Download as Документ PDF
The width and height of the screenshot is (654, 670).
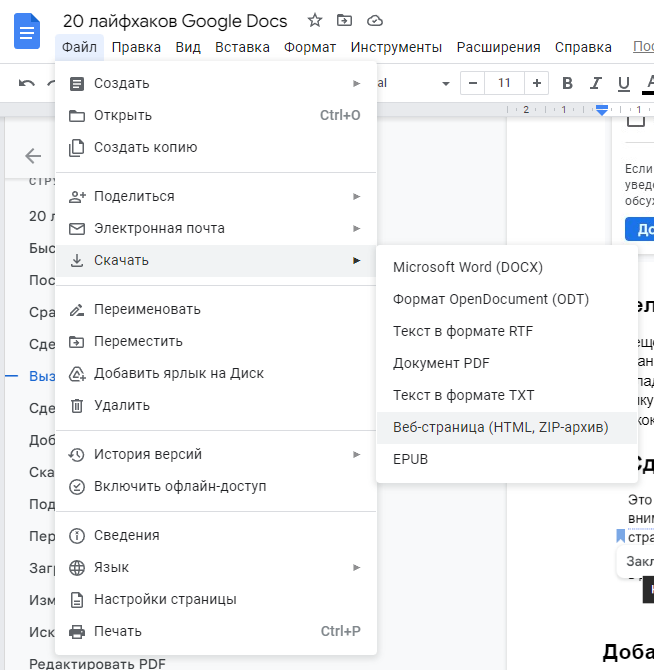point(507,364)
